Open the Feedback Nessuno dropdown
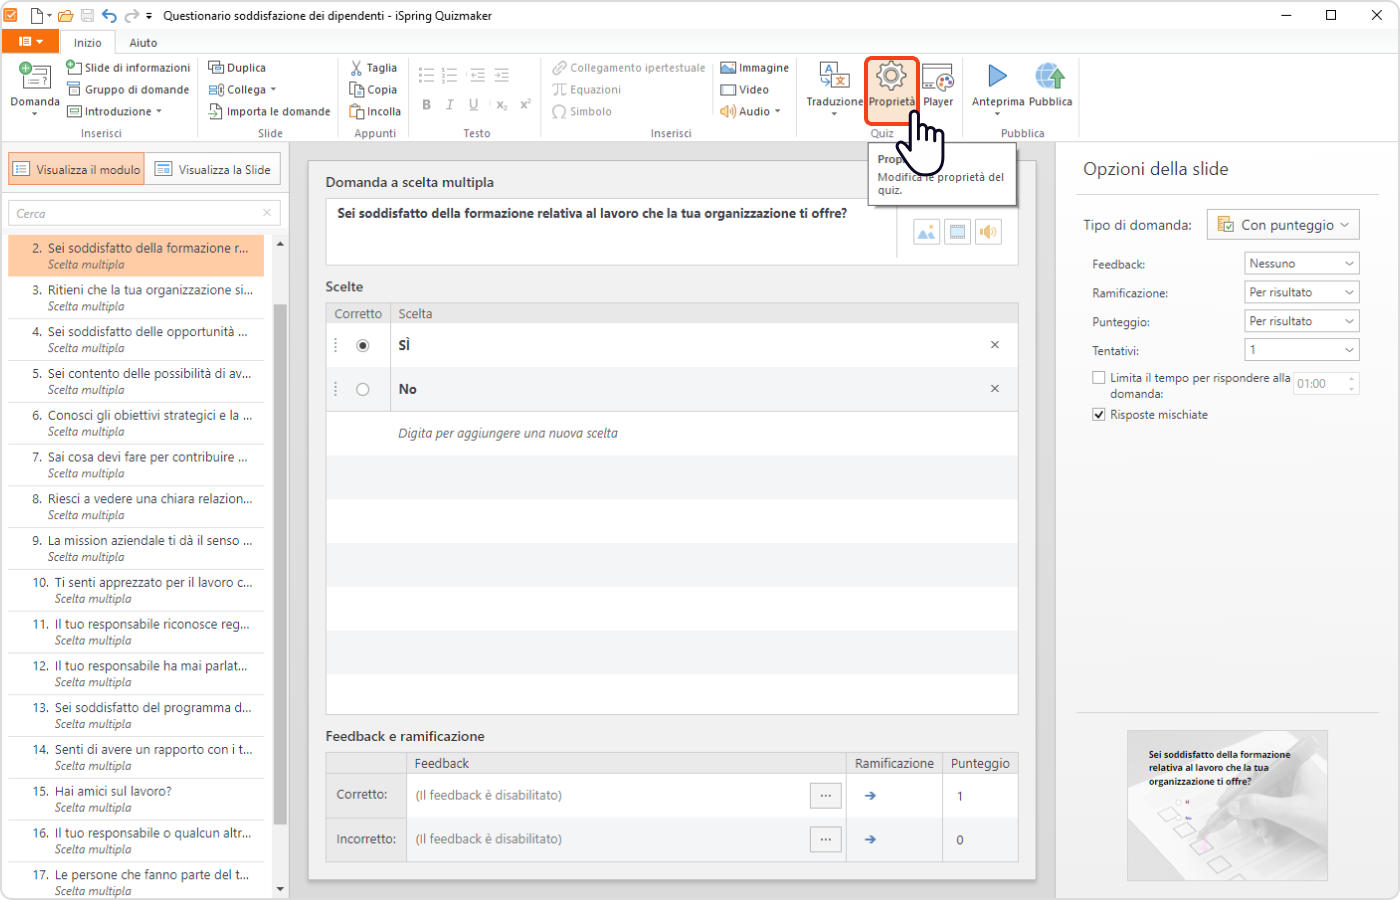 [1302, 264]
